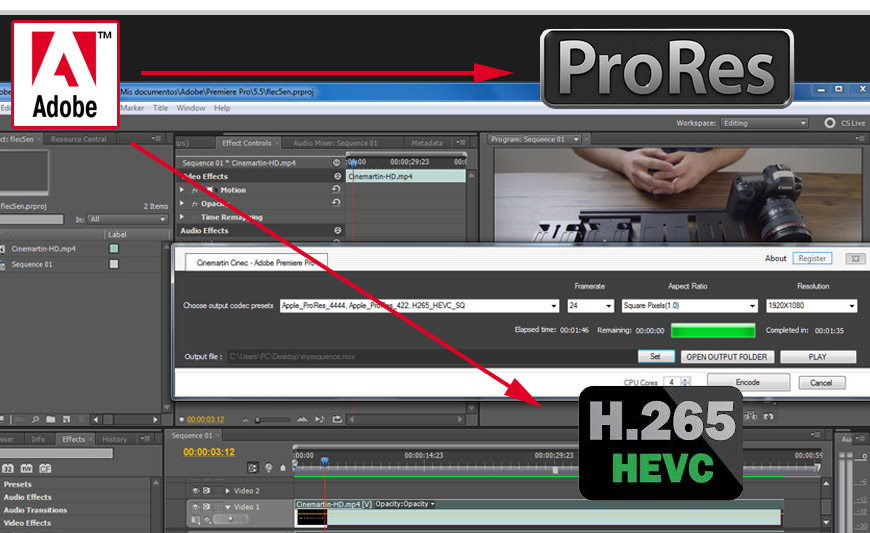Click the export frame camera icon
This screenshot has height=533, width=870.
pyautogui.click(x=768, y=416)
